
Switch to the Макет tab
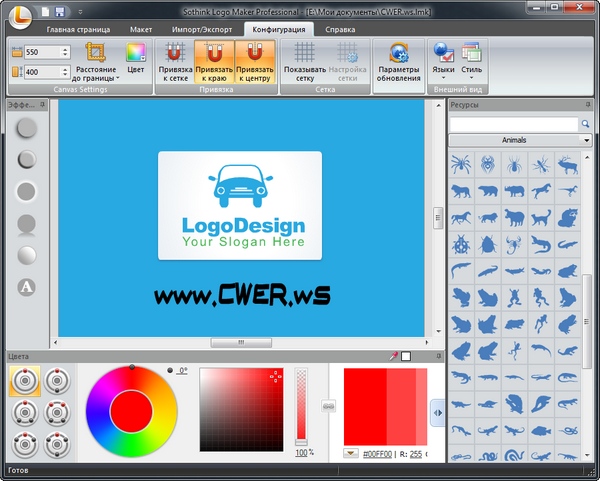(x=141, y=30)
